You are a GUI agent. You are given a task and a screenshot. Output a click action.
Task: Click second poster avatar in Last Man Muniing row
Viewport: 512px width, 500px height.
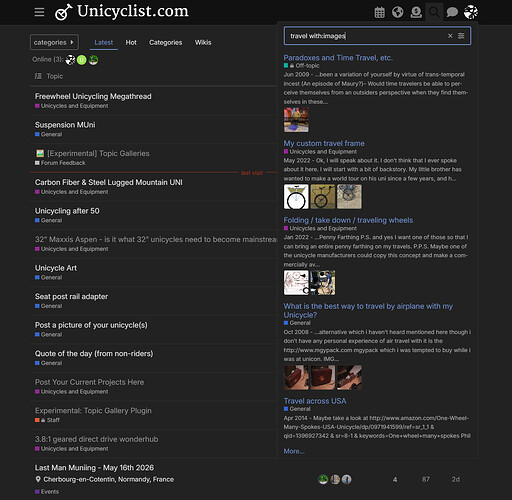(x=335, y=479)
